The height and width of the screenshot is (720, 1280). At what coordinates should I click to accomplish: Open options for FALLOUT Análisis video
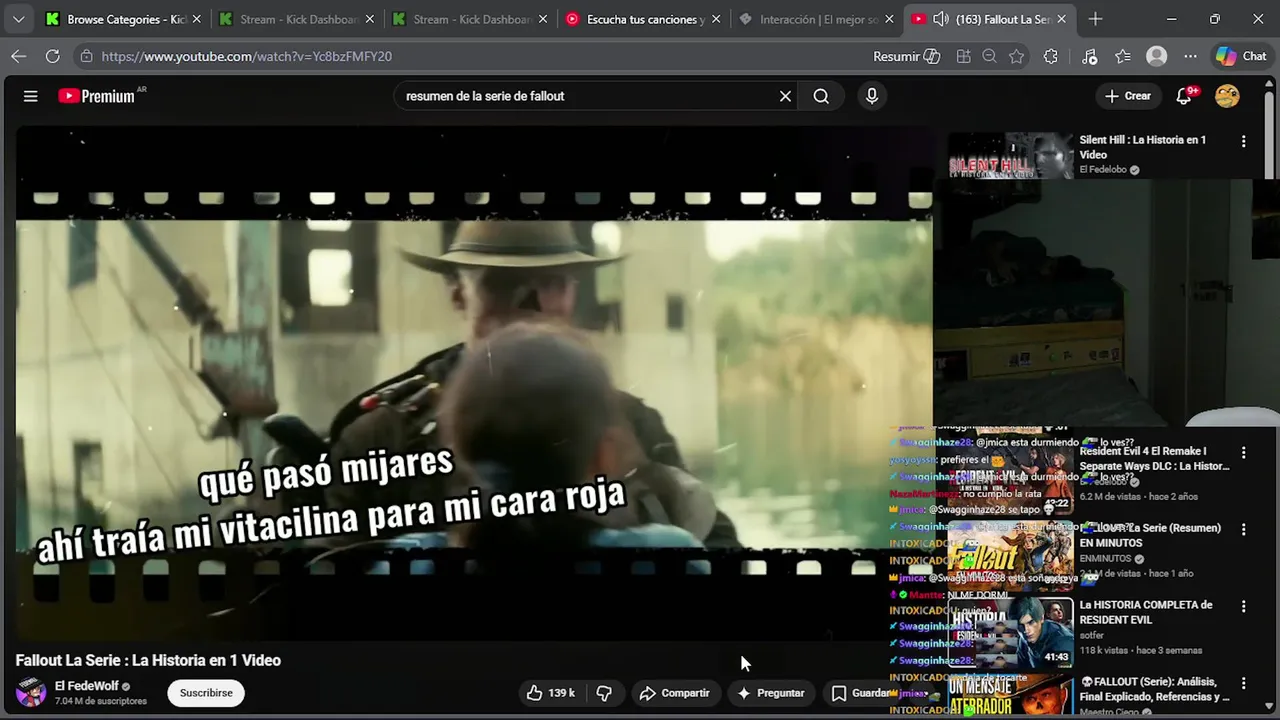pos(1243,684)
